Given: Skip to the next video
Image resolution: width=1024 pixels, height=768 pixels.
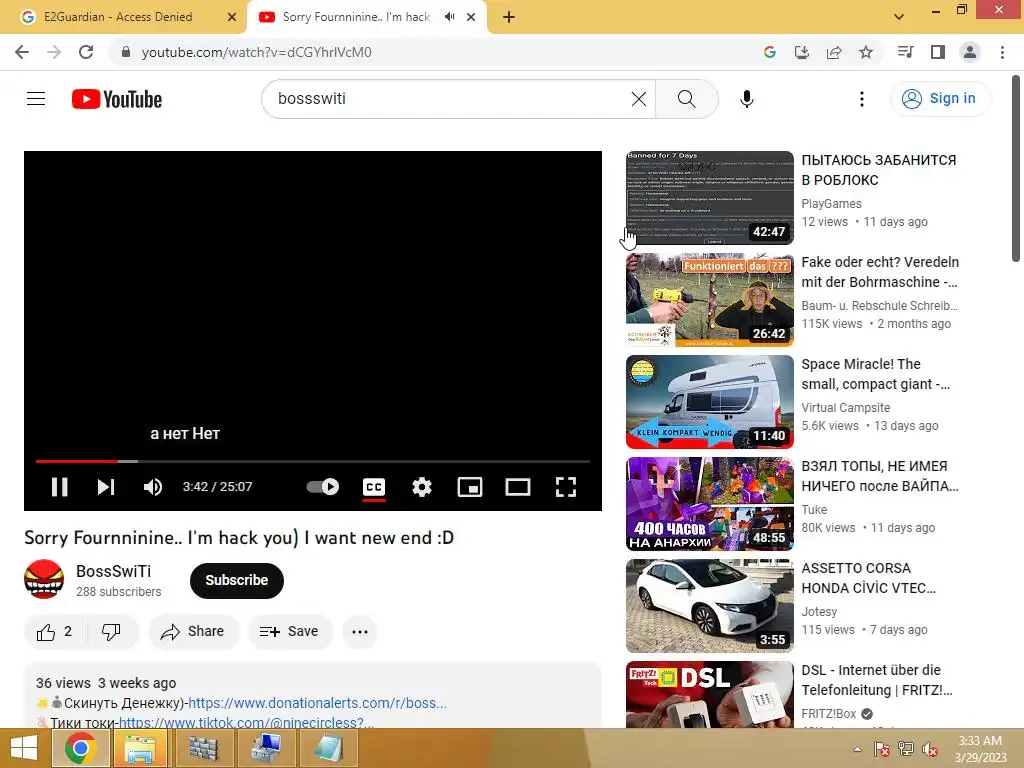Looking at the screenshot, I should pyautogui.click(x=106, y=487).
